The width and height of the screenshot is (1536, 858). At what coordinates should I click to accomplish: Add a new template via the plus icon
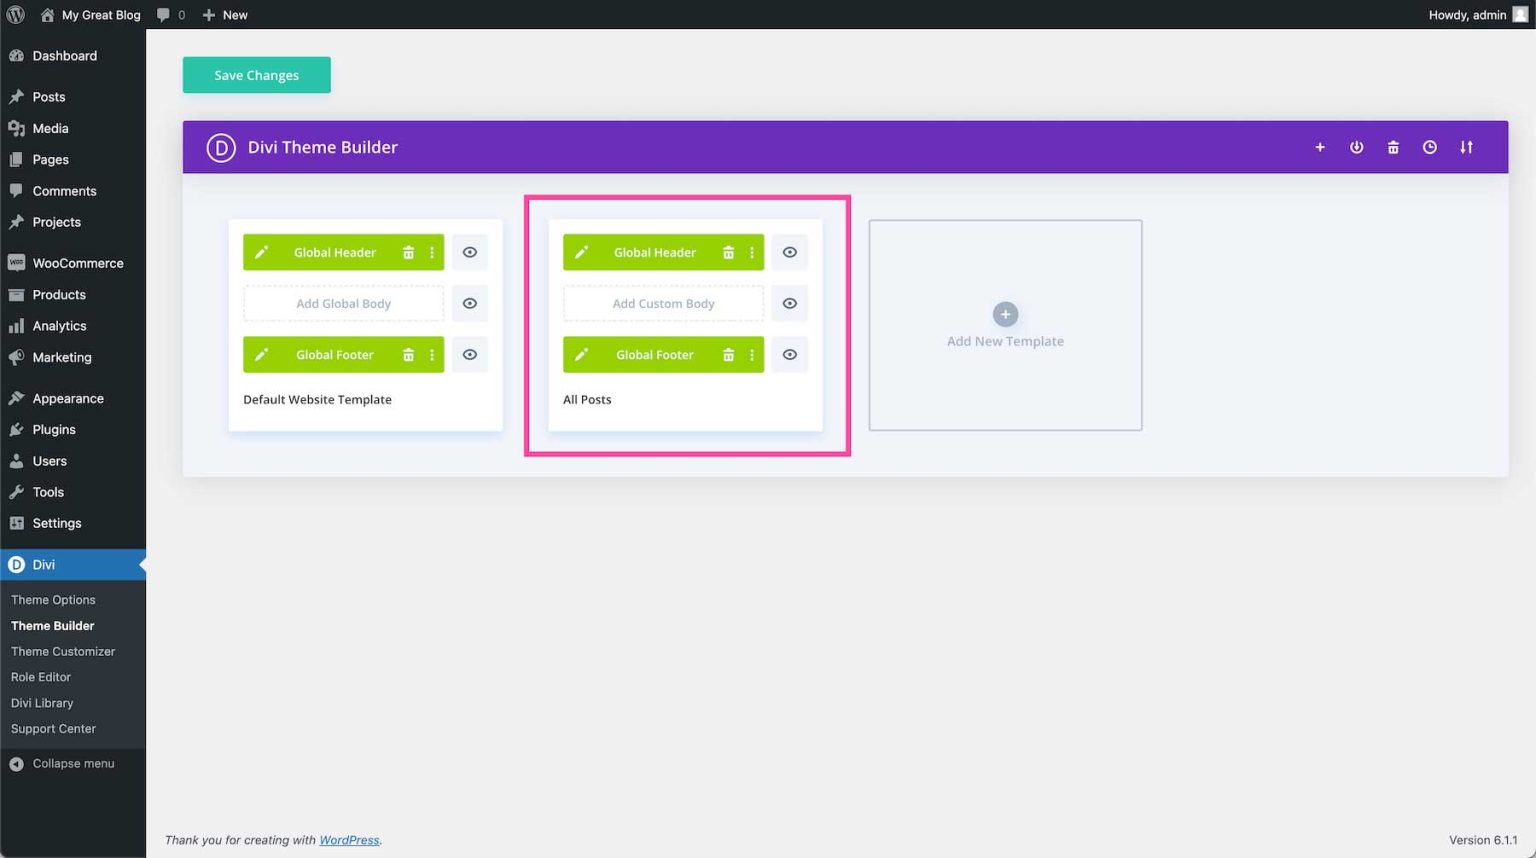coord(1320,147)
